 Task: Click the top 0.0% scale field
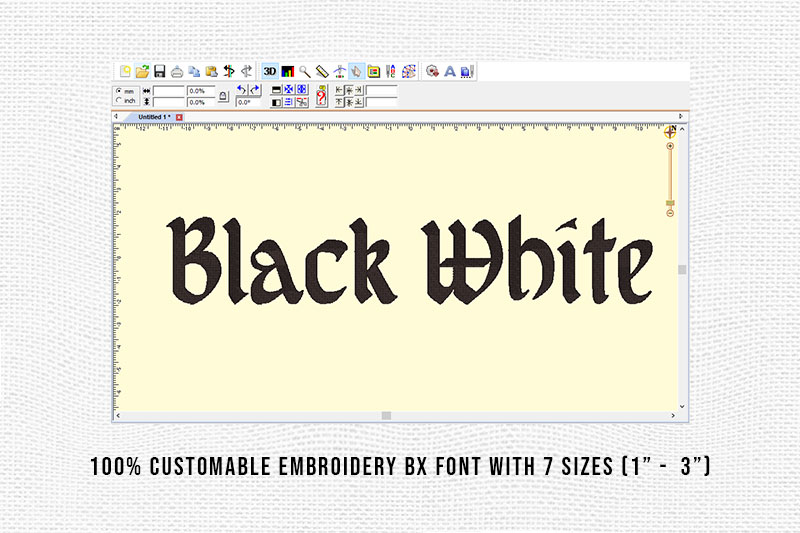pos(201,91)
